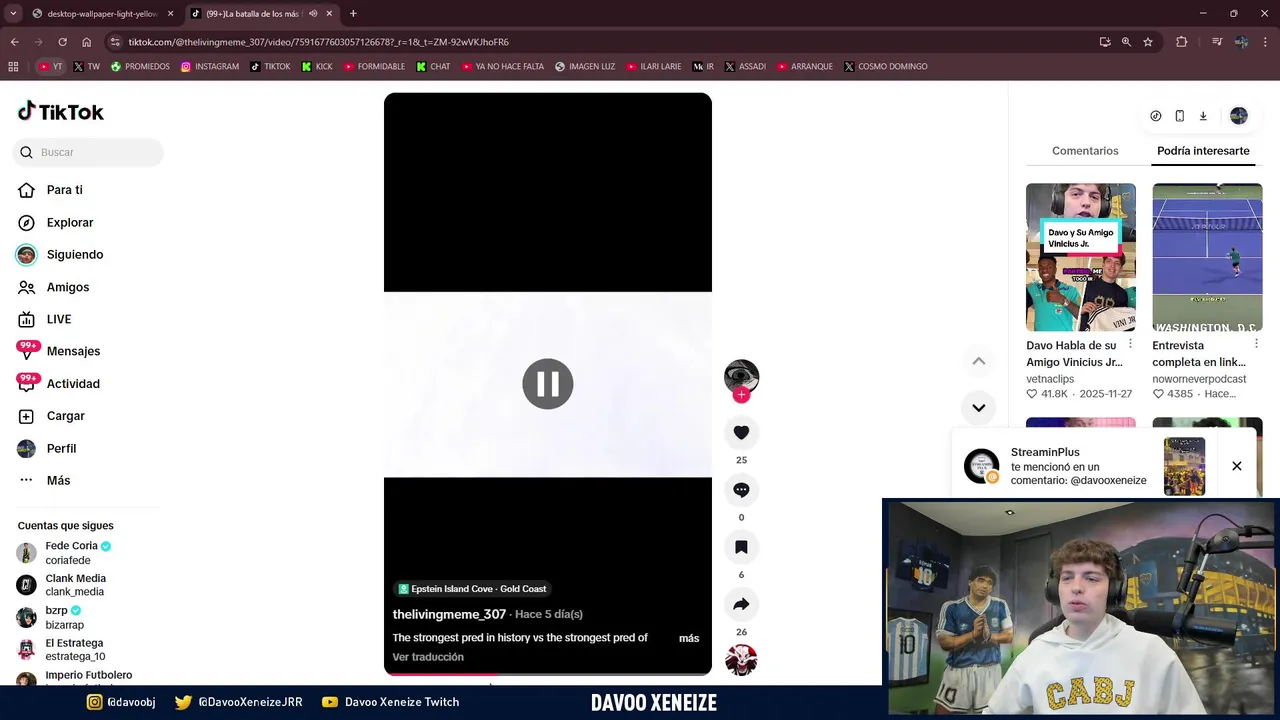Open KICK bookmark

click(317, 67)
